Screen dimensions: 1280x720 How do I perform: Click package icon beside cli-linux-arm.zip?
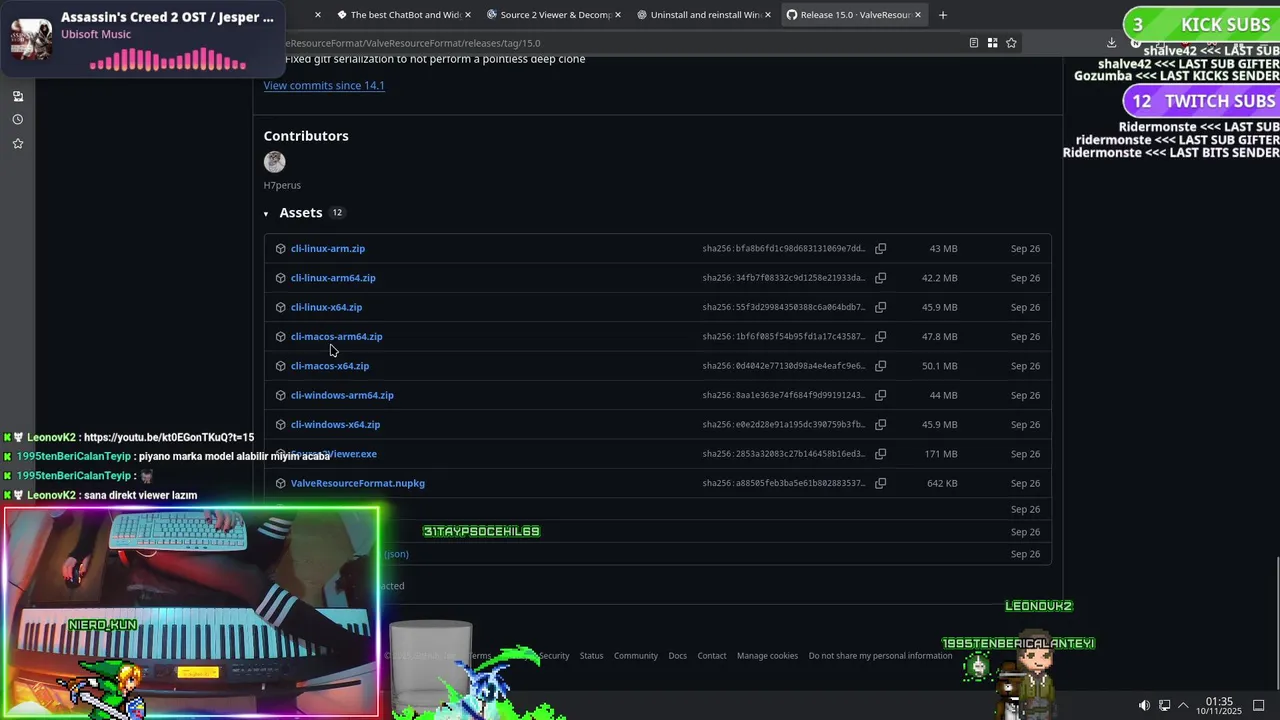[x=280, y=248]
